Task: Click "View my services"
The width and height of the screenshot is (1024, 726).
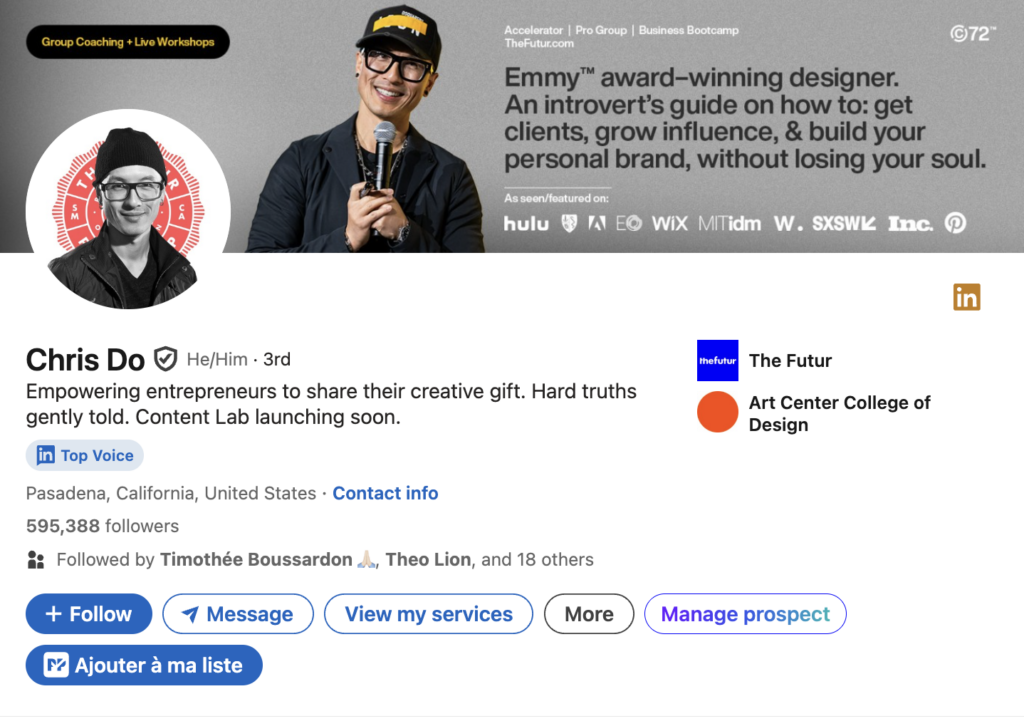Action: pos(428,614)
